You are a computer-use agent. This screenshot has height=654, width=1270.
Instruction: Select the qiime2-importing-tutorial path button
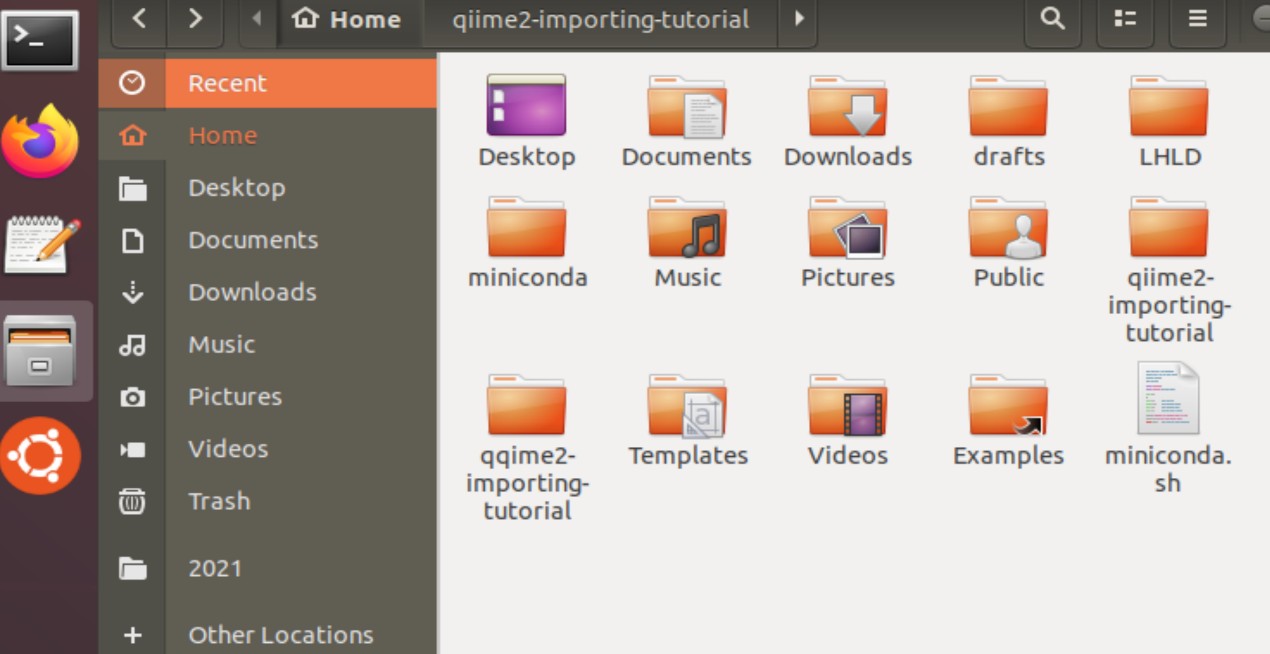click(x=599, y=19)
